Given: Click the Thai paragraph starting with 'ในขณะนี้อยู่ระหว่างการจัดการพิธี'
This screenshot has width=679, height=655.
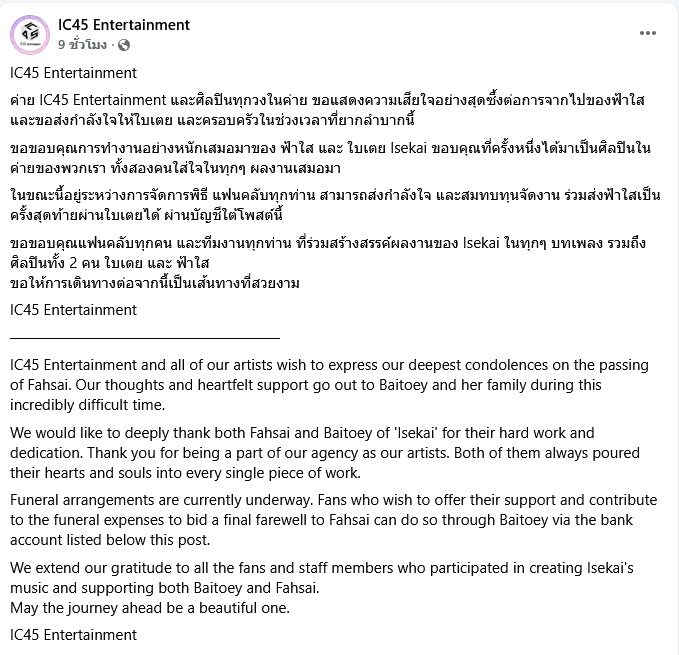Looking at the screenshot, I should [x=335, y=205].
